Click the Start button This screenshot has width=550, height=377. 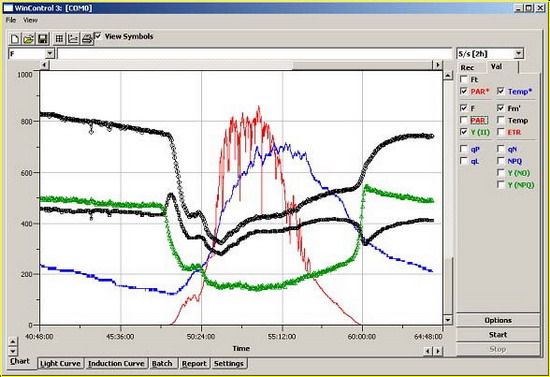tap(498, 335)
